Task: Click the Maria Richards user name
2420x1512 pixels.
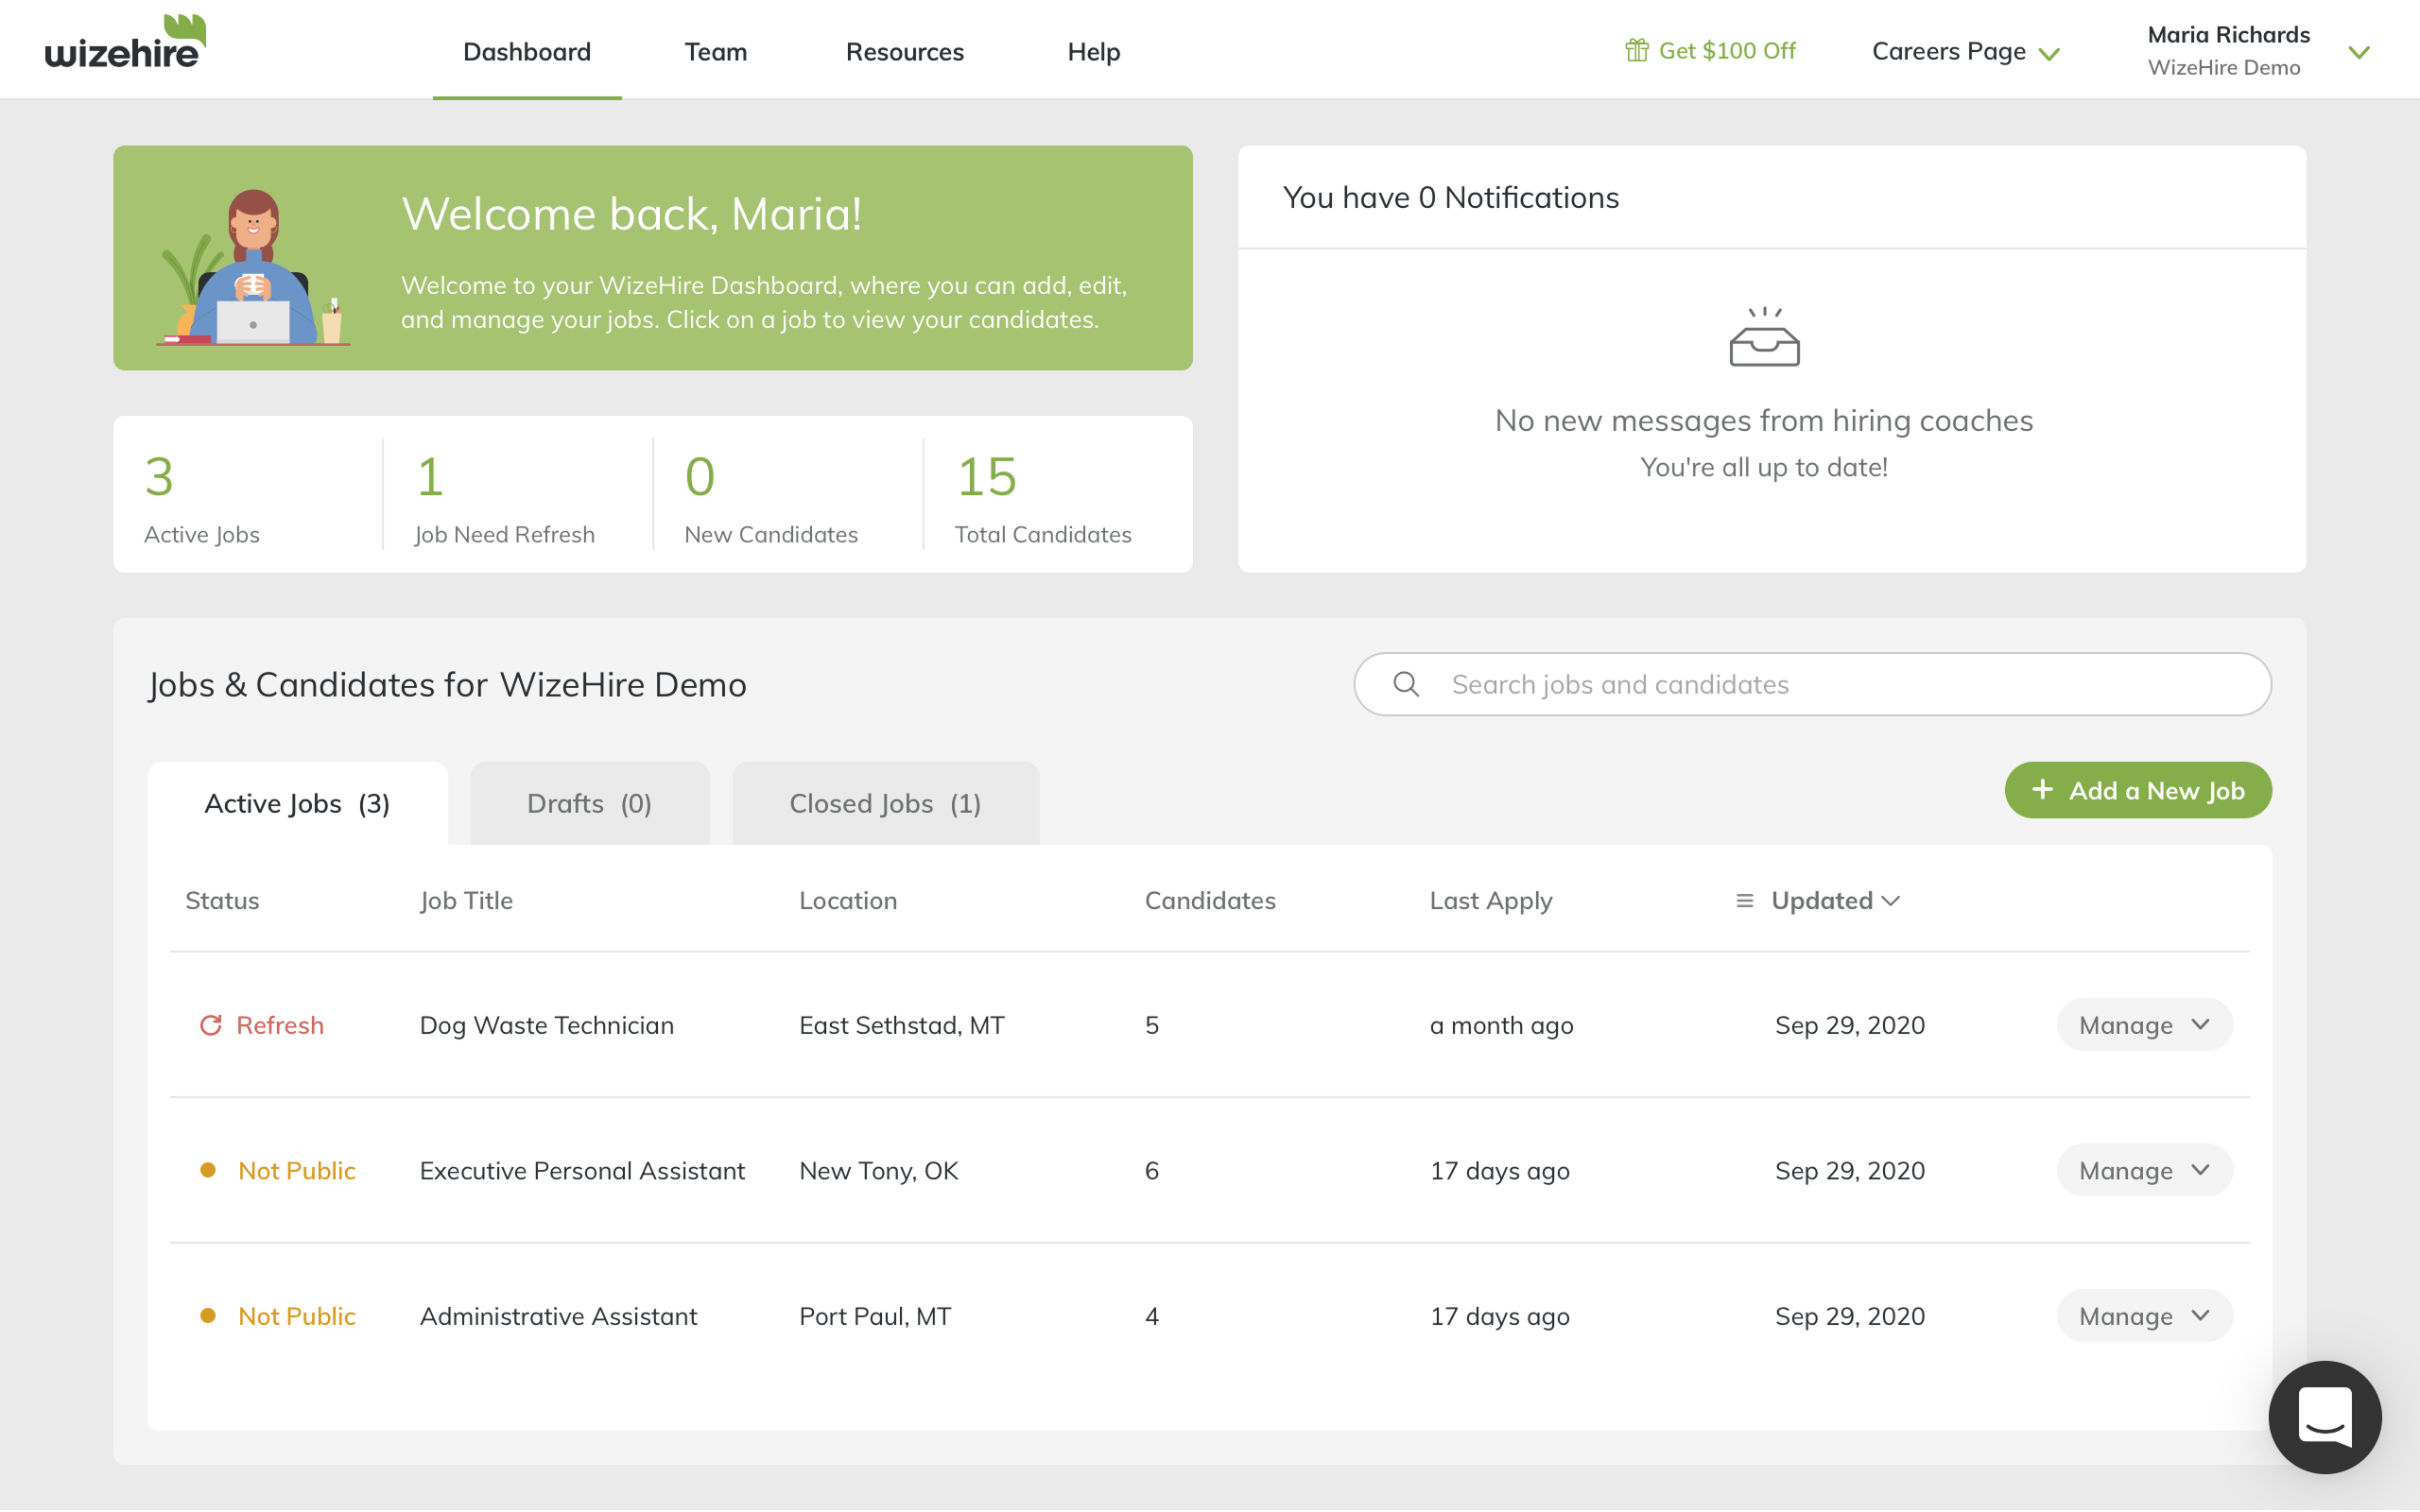Action: click(2228, 34)
